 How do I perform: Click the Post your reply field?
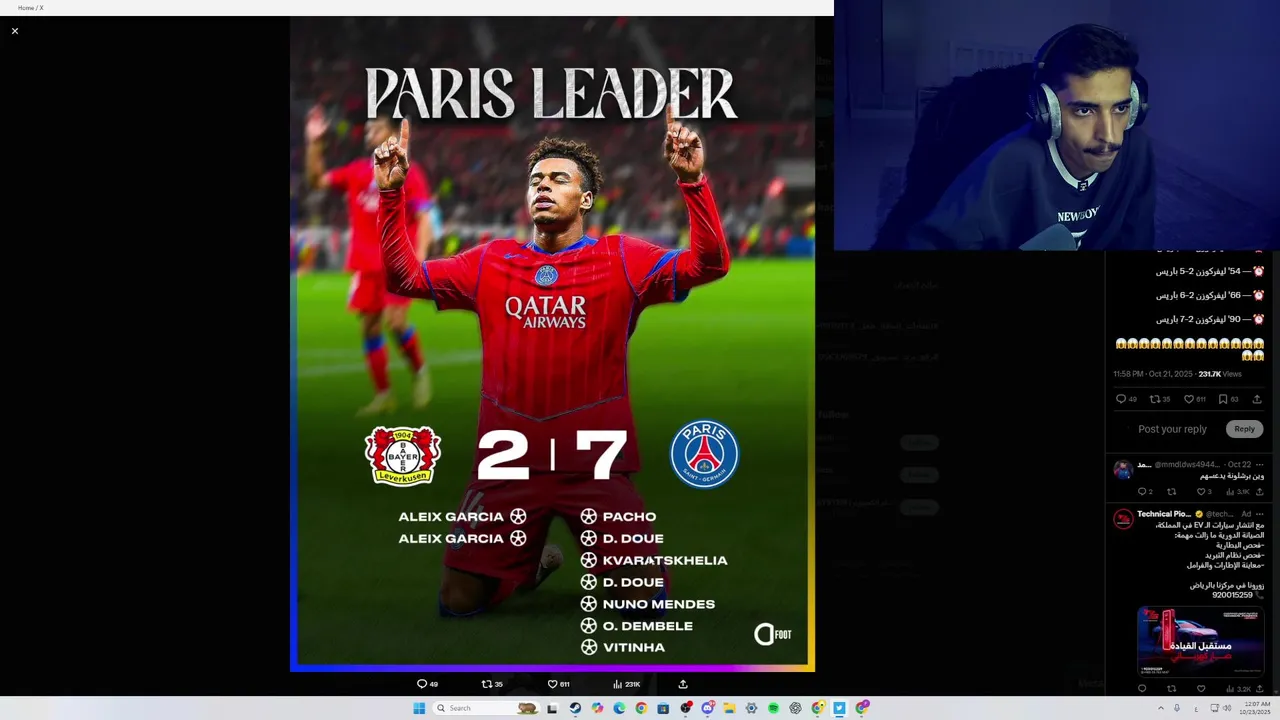1172,429
